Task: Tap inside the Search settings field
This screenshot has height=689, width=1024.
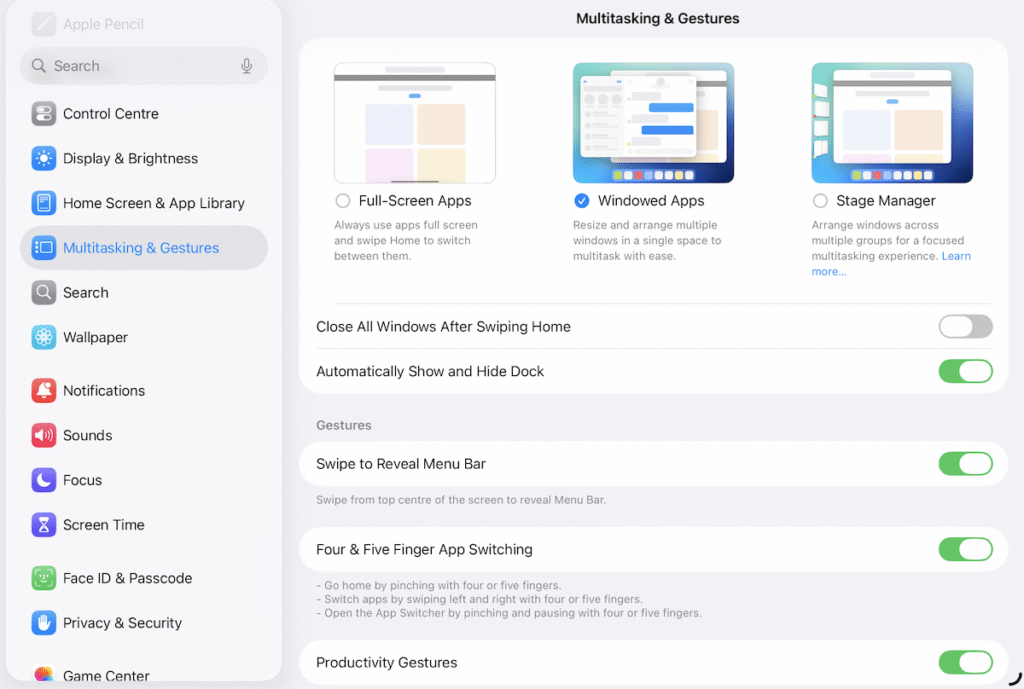Action: point(130,65)
